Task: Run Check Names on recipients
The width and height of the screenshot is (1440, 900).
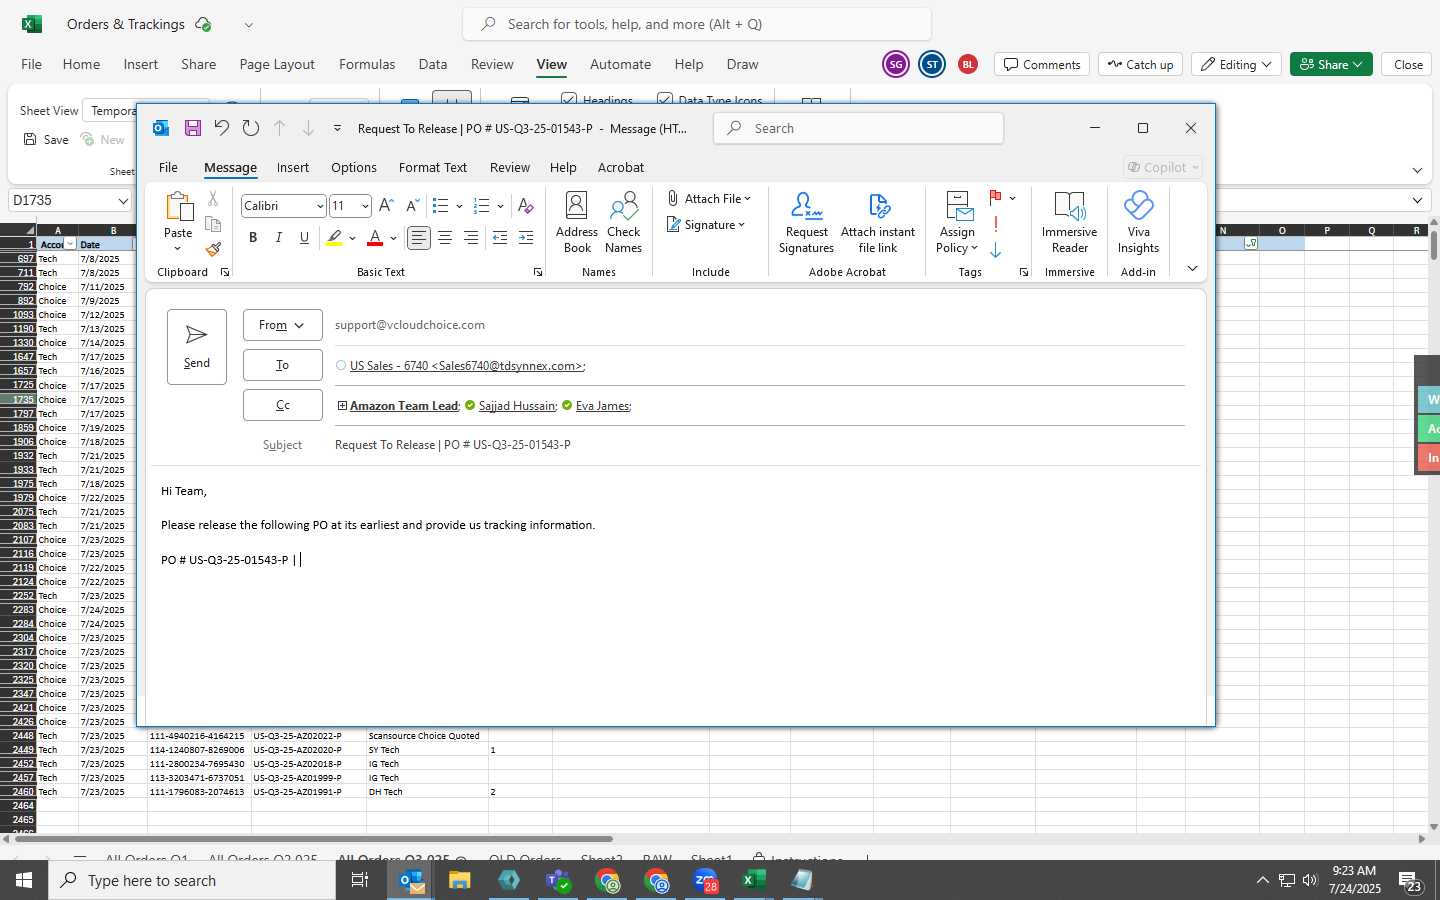Action: tap(623, 223)
